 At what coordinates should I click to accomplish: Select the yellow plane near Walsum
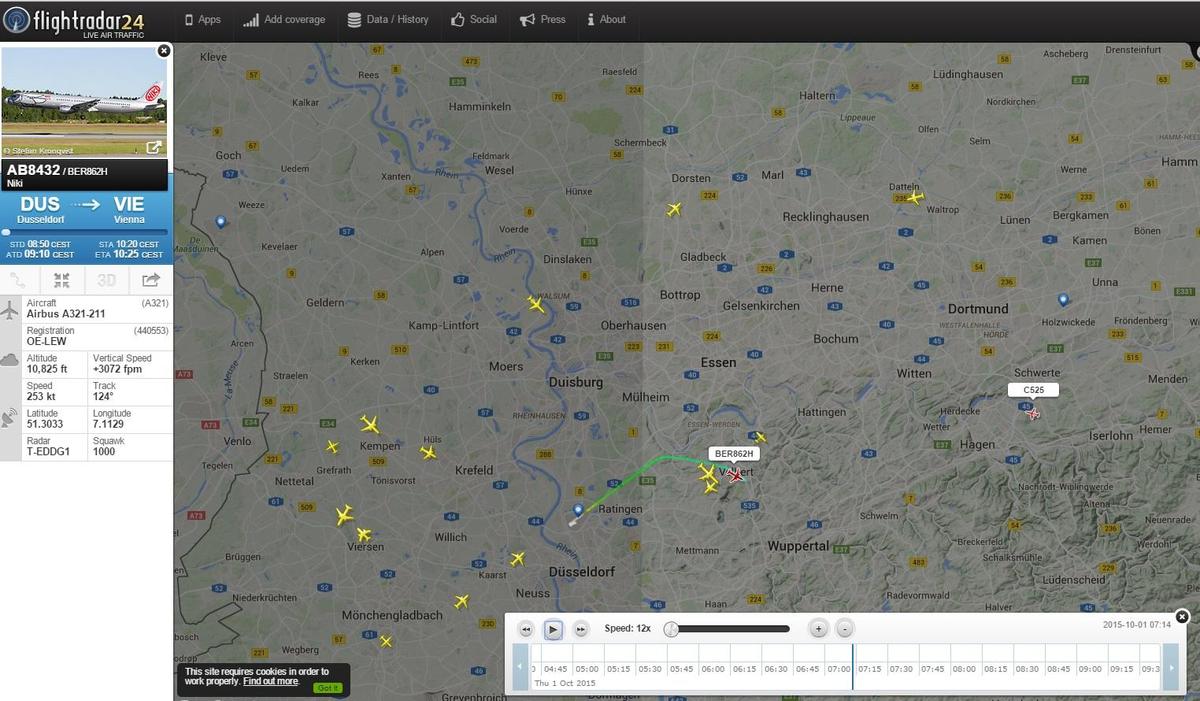[536, 304]
